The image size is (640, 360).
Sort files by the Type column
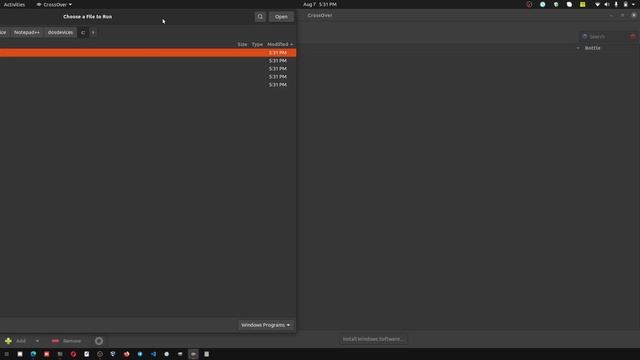click(257, 44)
